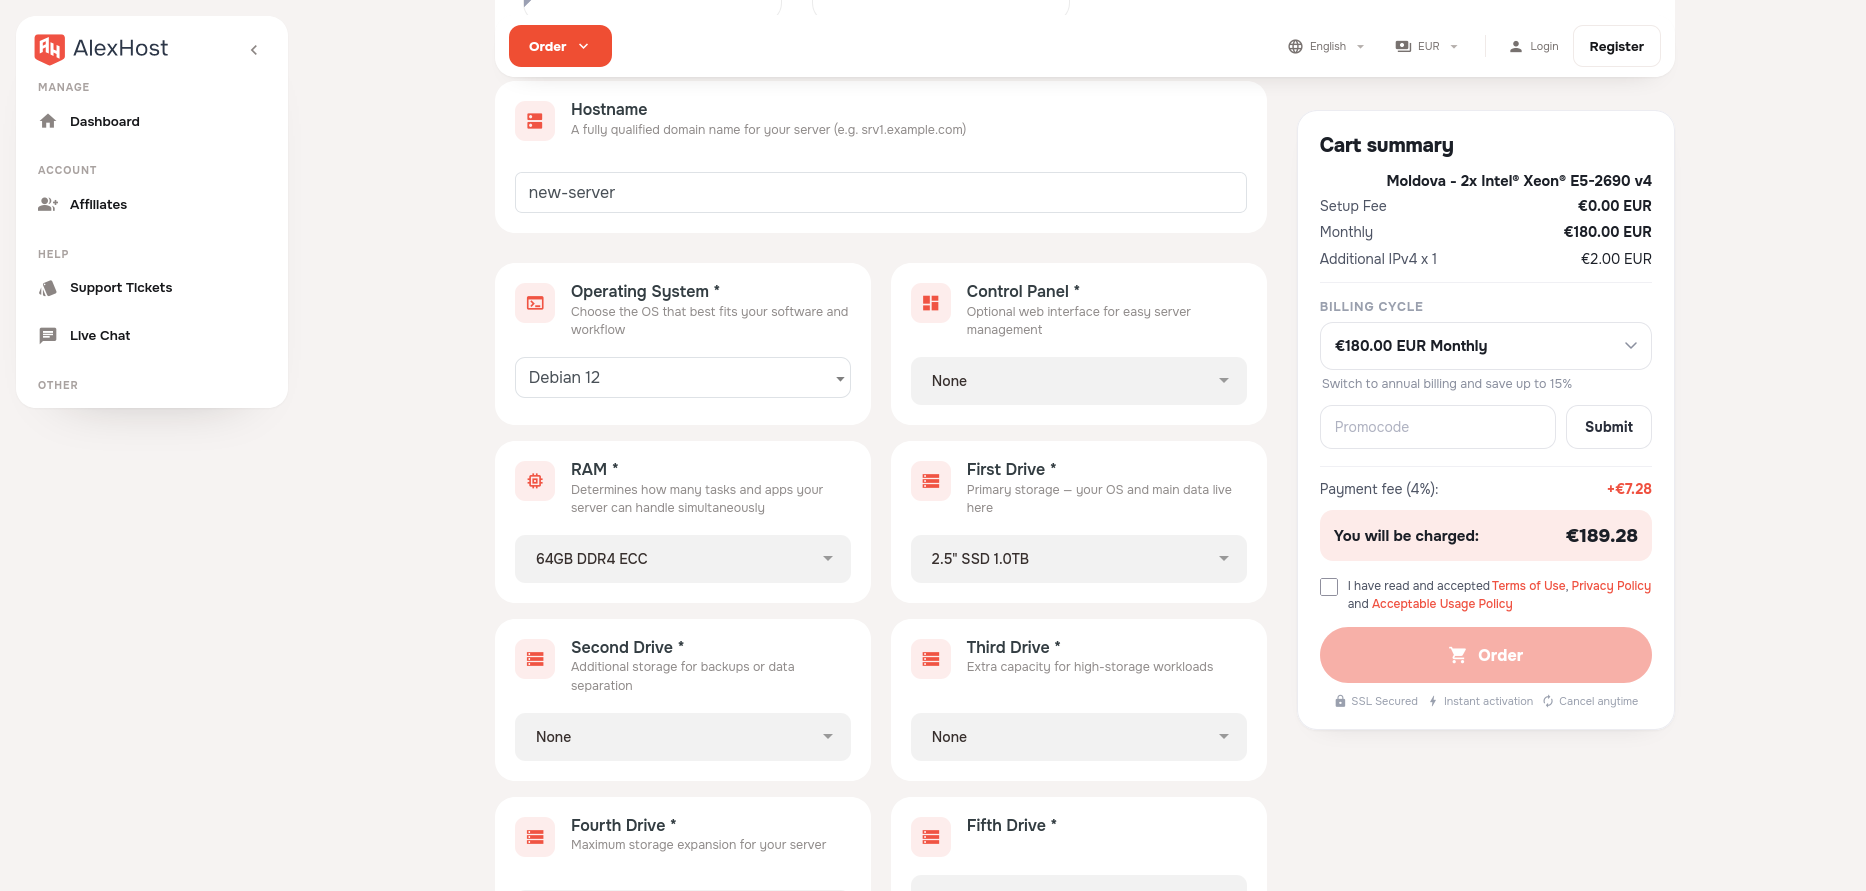
Task: Click the cart Order button
Action: point(1486,655)
